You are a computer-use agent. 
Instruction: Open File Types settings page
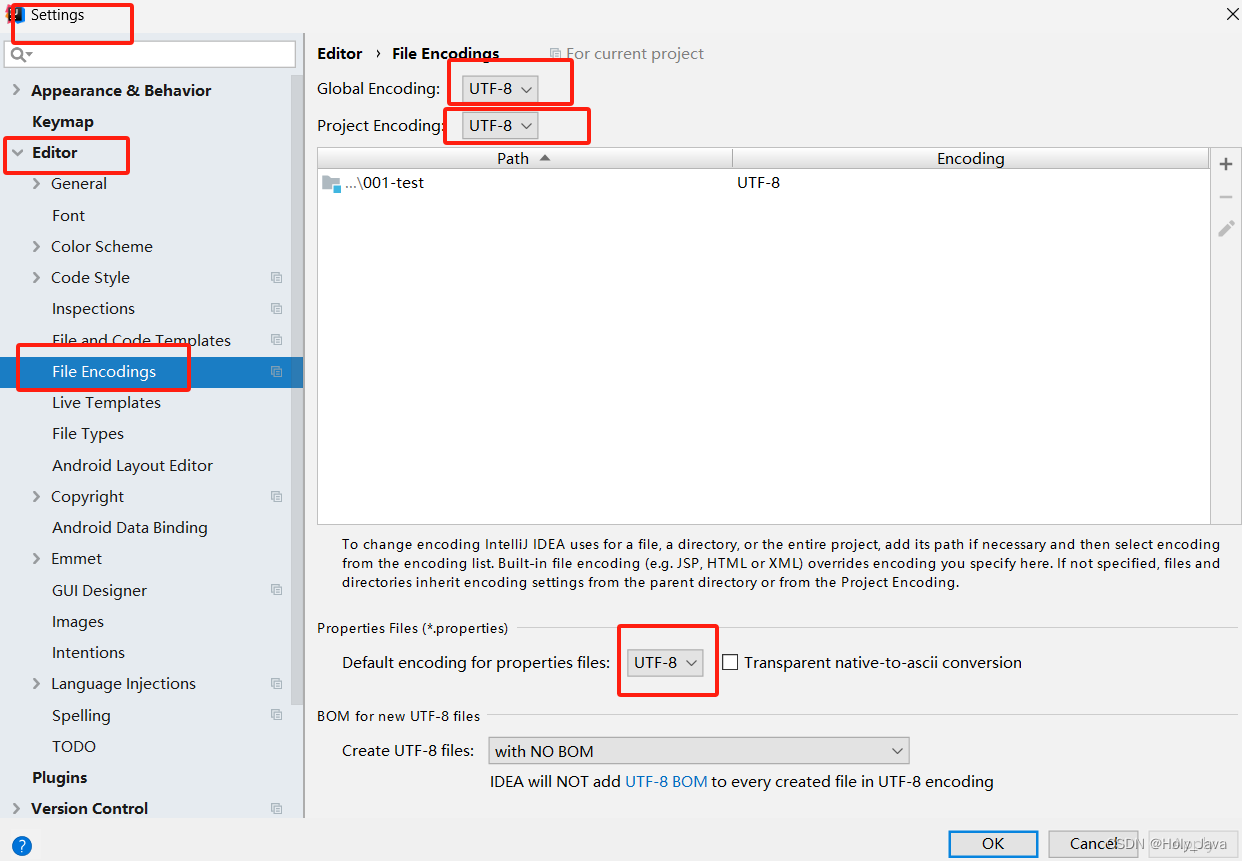pyautogui.click(x=88, y=434)
